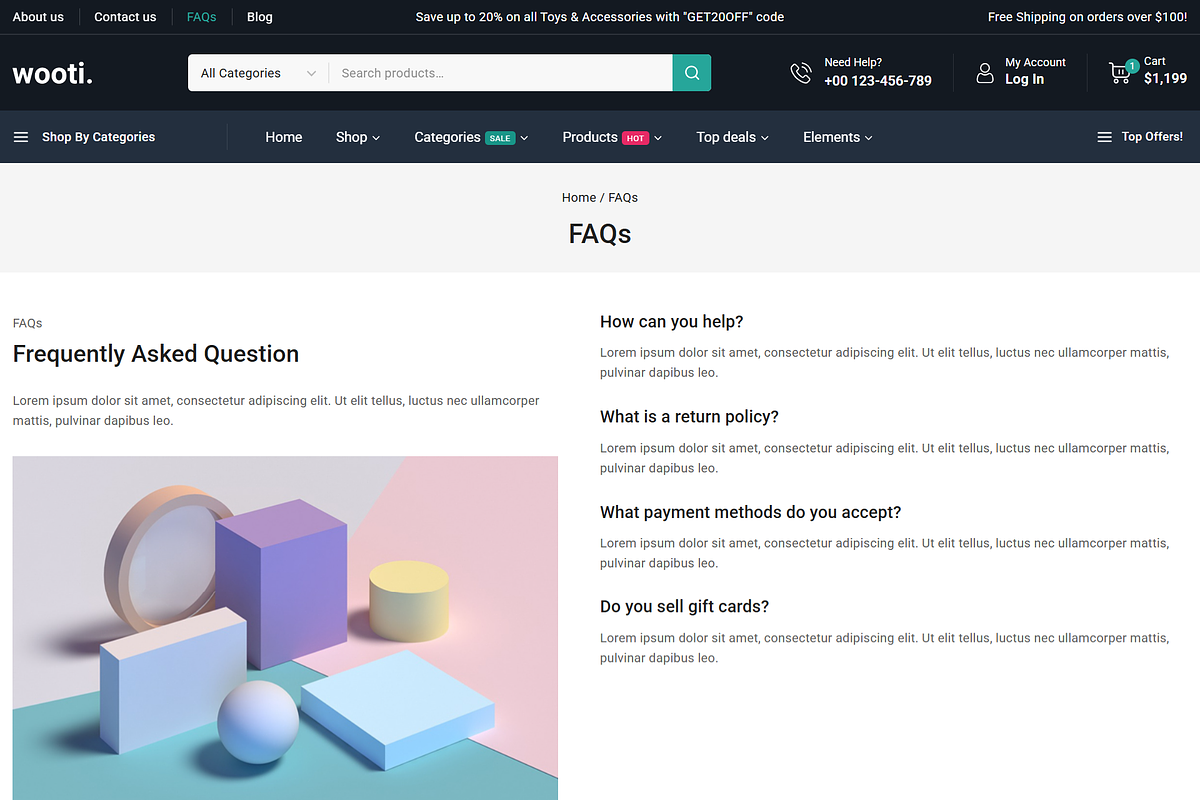Expand the Elements menu dropdown
The width and height of the screenshot is (1200, 800).
click(838, 137)
